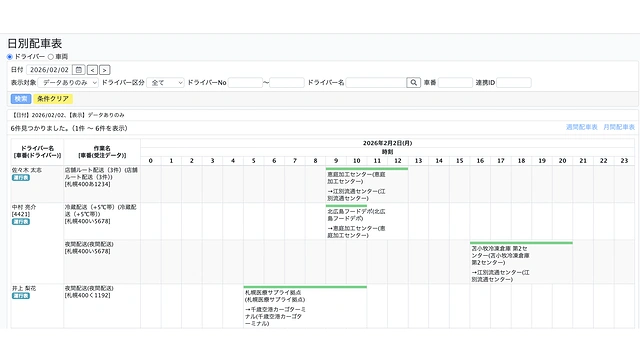Click the 恵庭加工センター to 江別流通センター schedule block
This screenshot has width=640, height=362.
tap(367, 185)
